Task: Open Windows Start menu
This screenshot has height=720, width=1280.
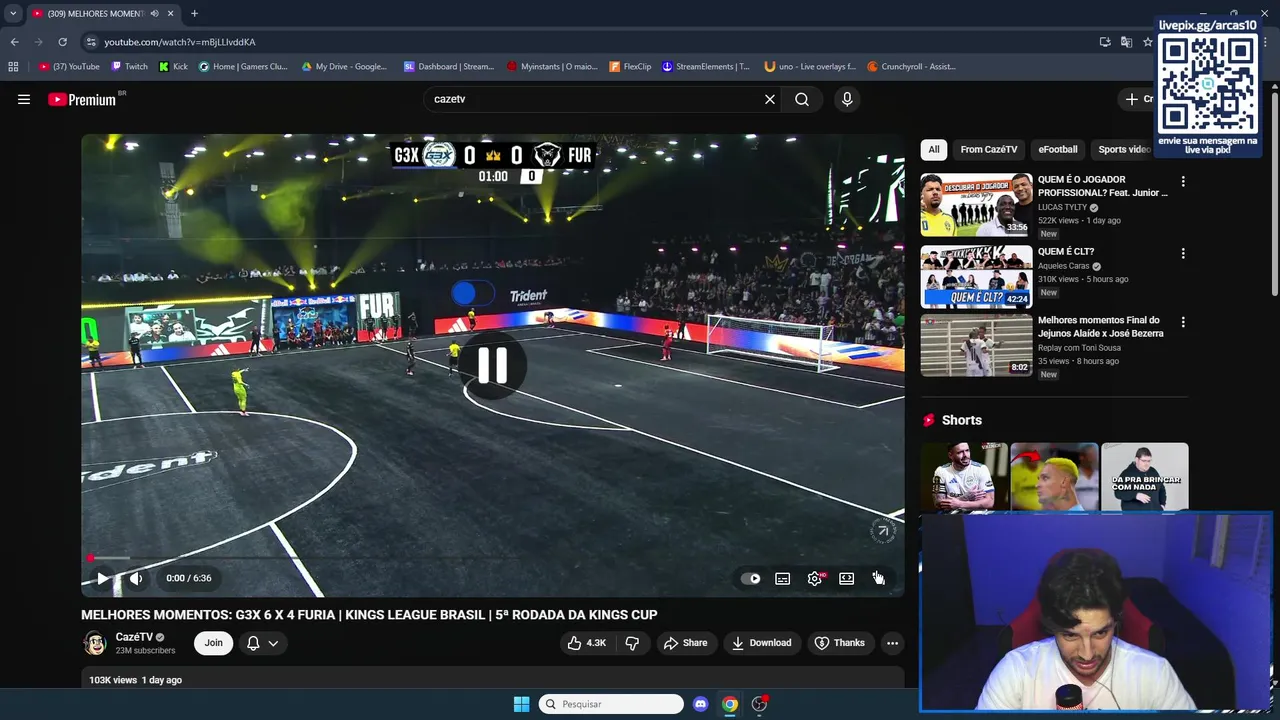Action: (521, 704)
